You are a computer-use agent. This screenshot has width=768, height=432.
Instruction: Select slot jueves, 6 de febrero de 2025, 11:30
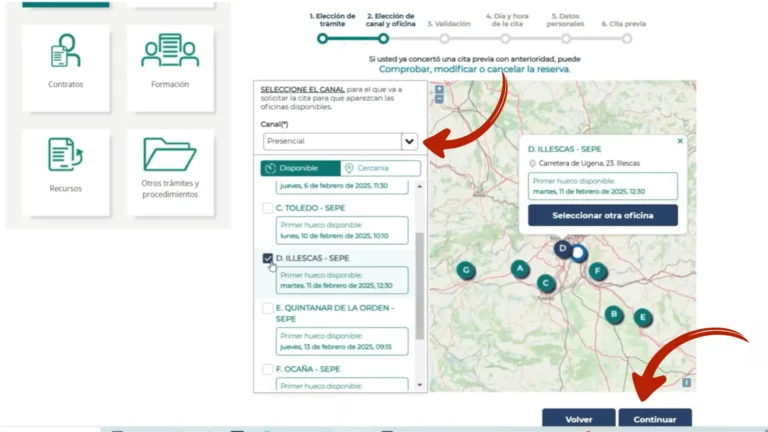click(342, 187)
